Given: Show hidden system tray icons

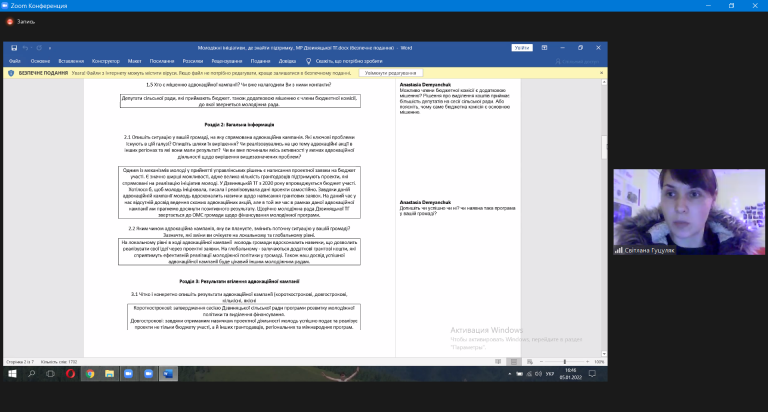Looking at the screenshot, I should click(x=509, y=374).
